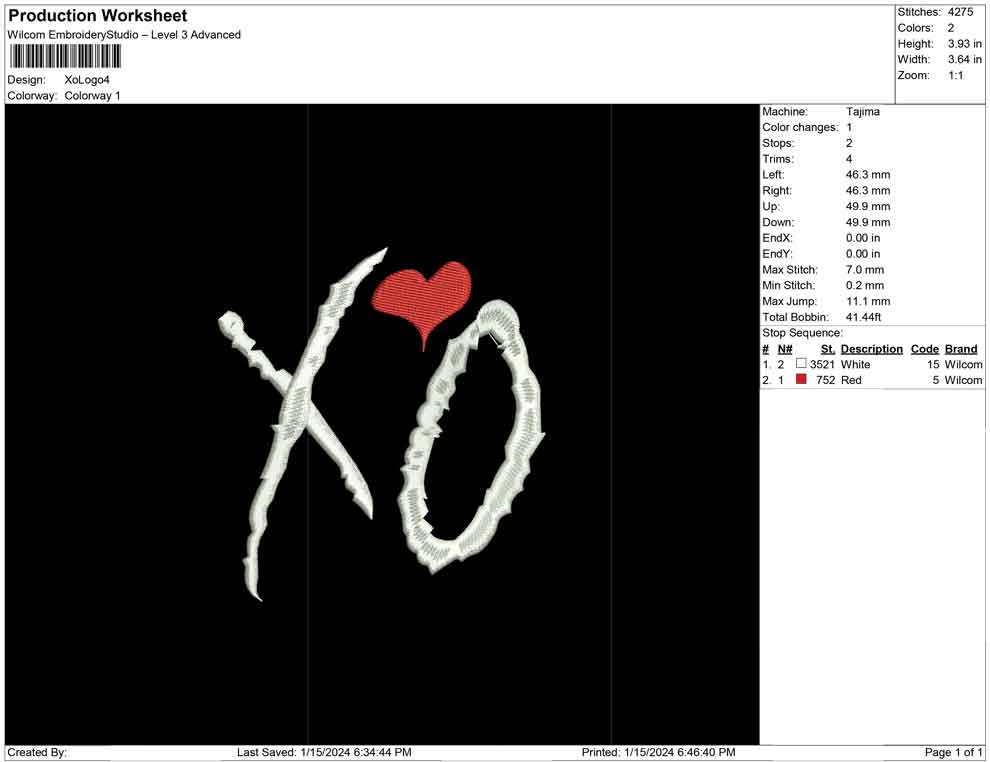Image resolution: width=990 pixels, height=762 pixels.
Task: Click the 'Color changes:' label
Action: coord(800,127)
